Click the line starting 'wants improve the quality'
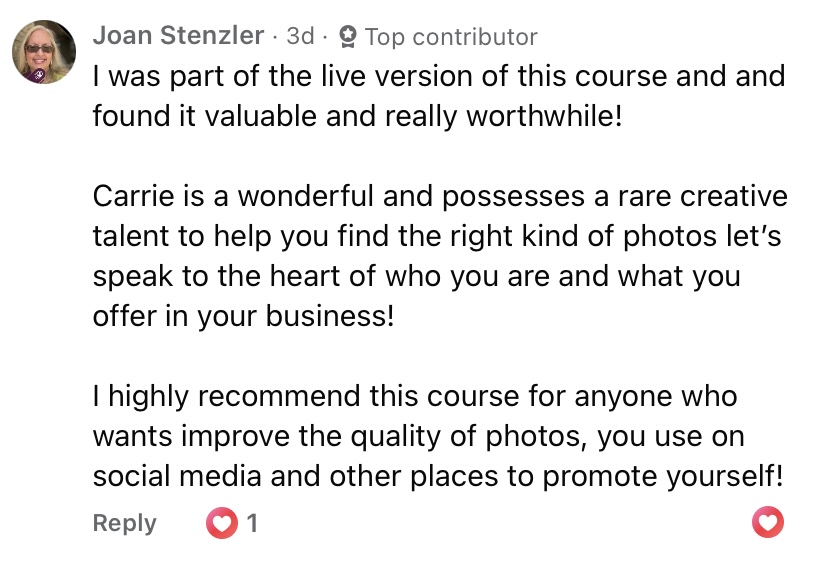The image size is (816, 568). (x=418, y=436)
